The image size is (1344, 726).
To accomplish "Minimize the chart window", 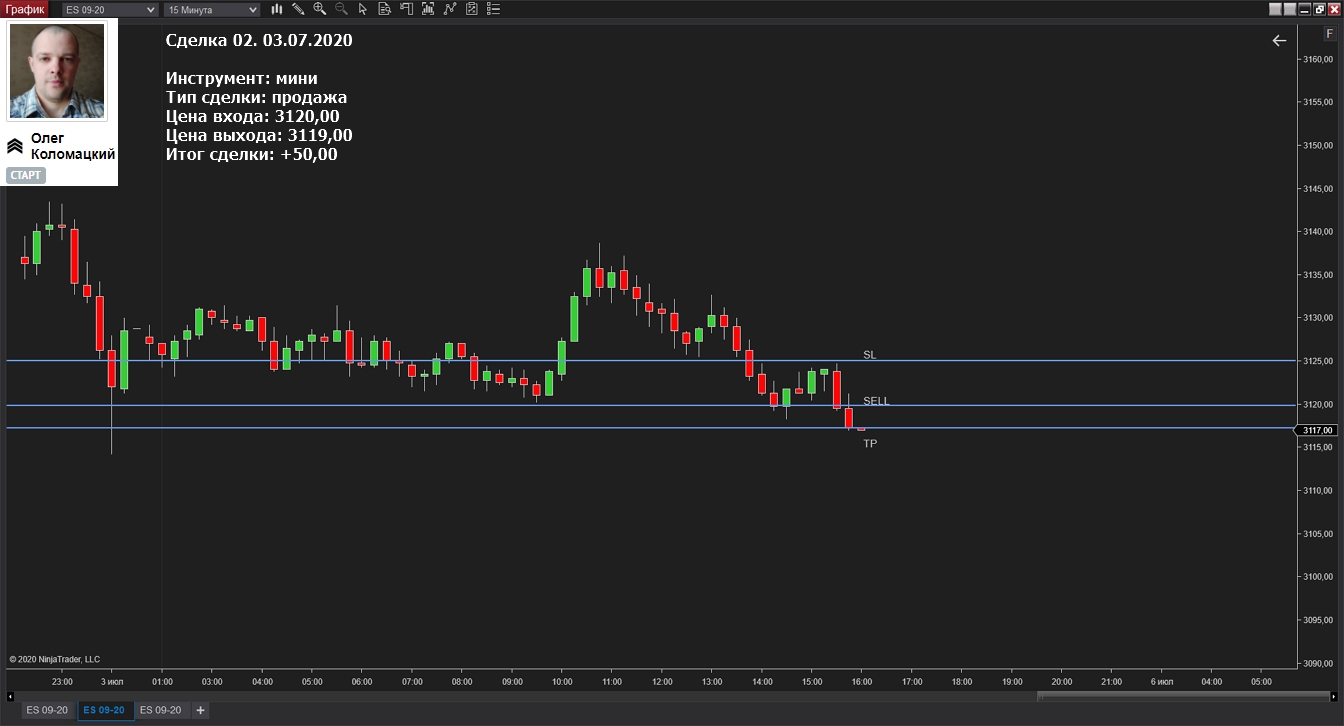I will (x=1304, y=9).
